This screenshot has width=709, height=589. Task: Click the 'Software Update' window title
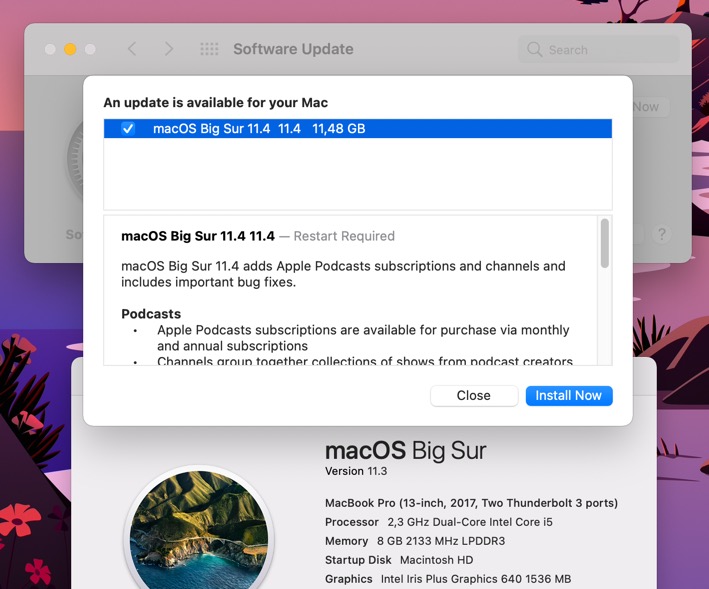click(293, 49)
